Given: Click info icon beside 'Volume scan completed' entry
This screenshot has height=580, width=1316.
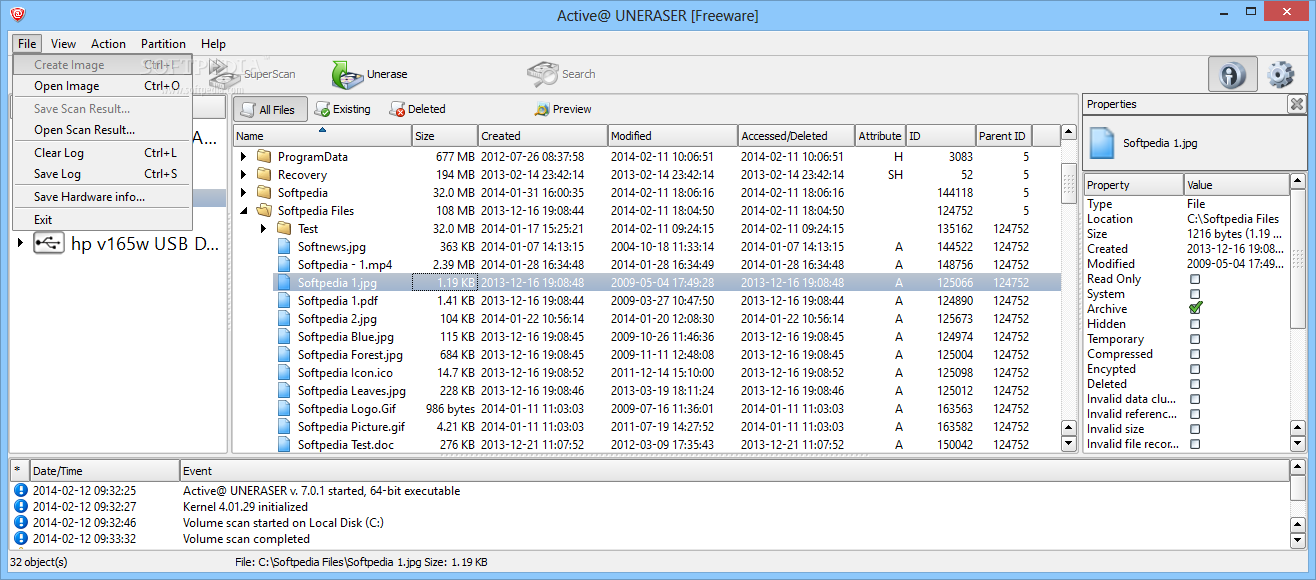Looking at the screenshot, I should (x=20, y=538).
